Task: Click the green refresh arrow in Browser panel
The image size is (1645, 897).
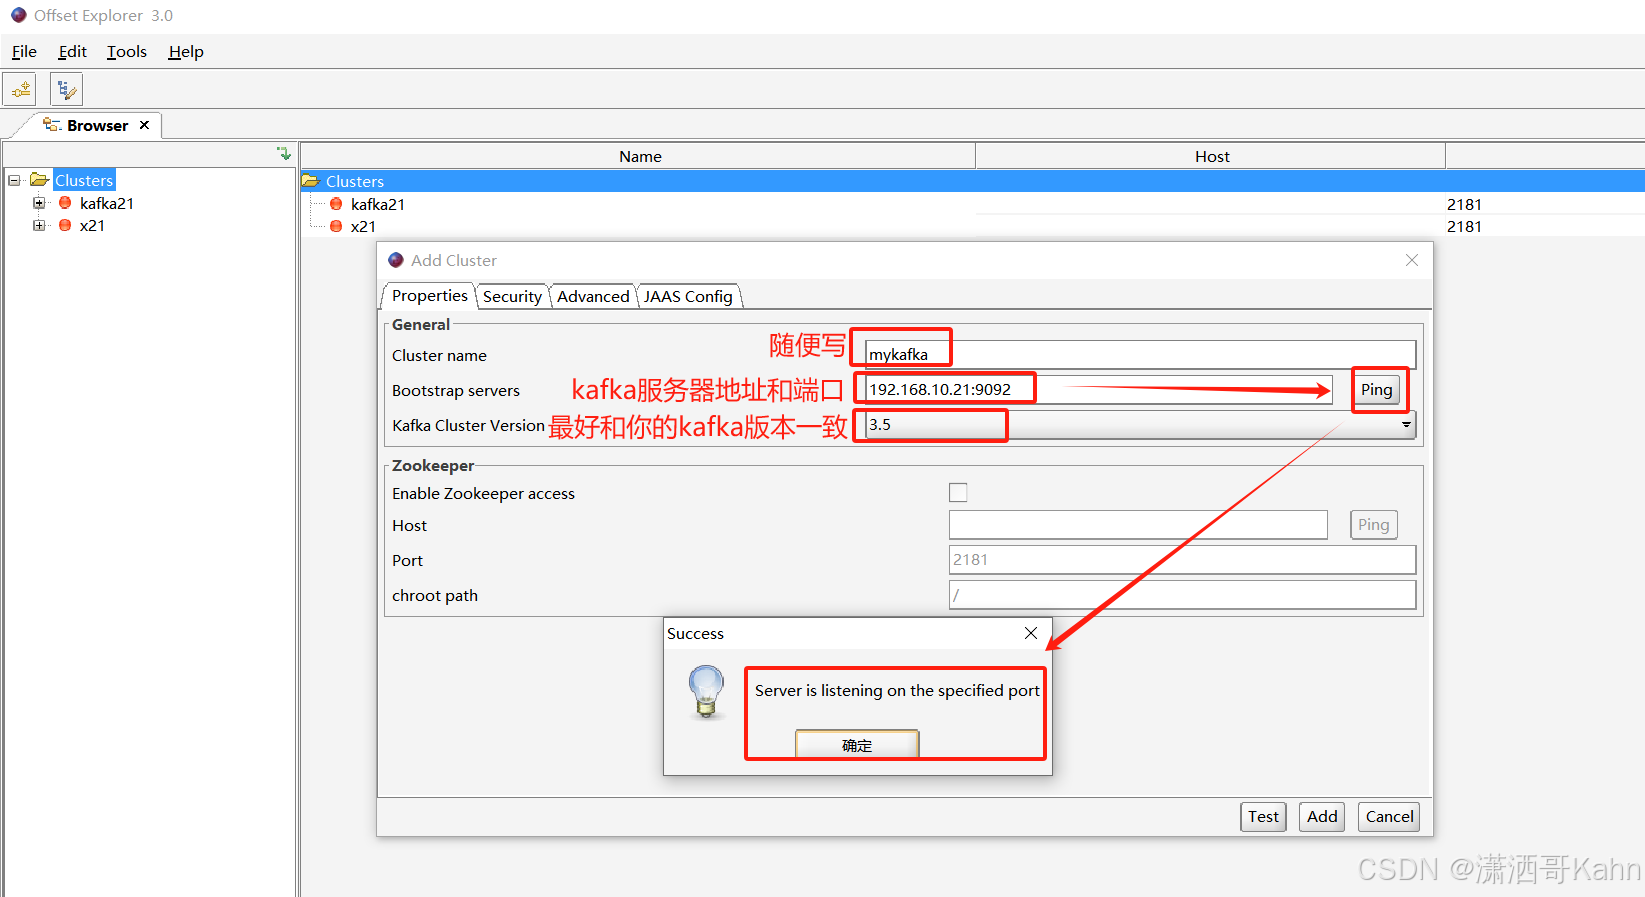Action: click(x=284, y=154)
